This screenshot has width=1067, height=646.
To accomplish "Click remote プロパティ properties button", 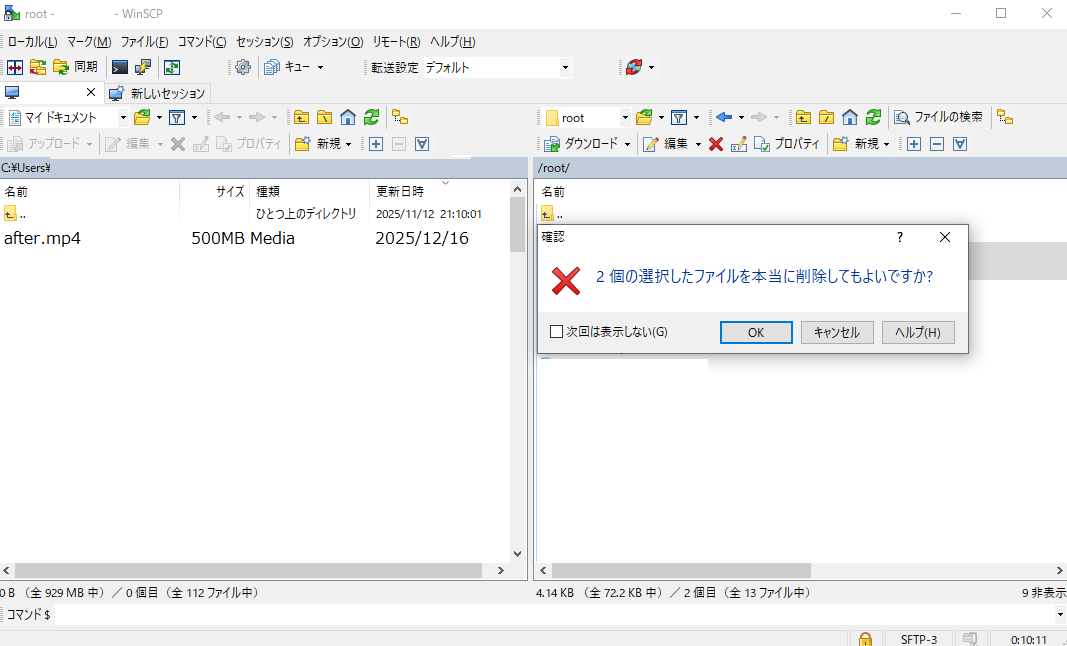I will click(x=787, y=144).
